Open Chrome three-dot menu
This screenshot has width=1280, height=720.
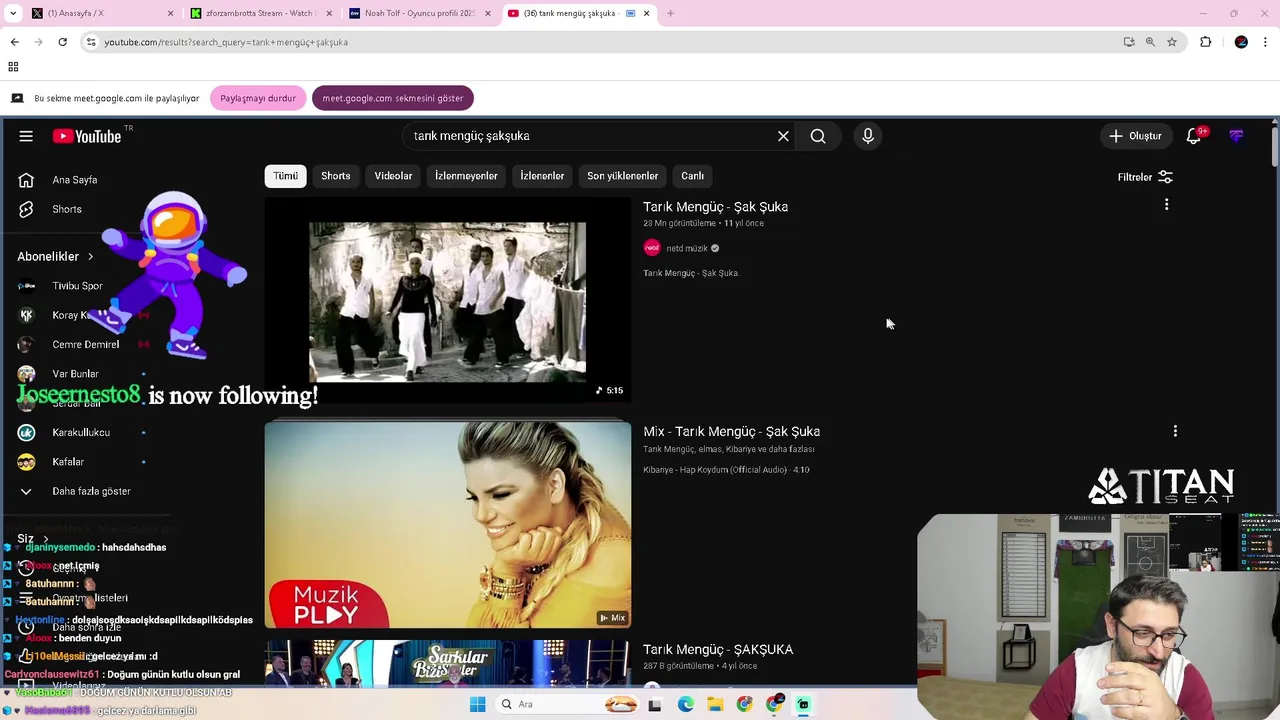pyautogui.click(x=1266, y=42)
